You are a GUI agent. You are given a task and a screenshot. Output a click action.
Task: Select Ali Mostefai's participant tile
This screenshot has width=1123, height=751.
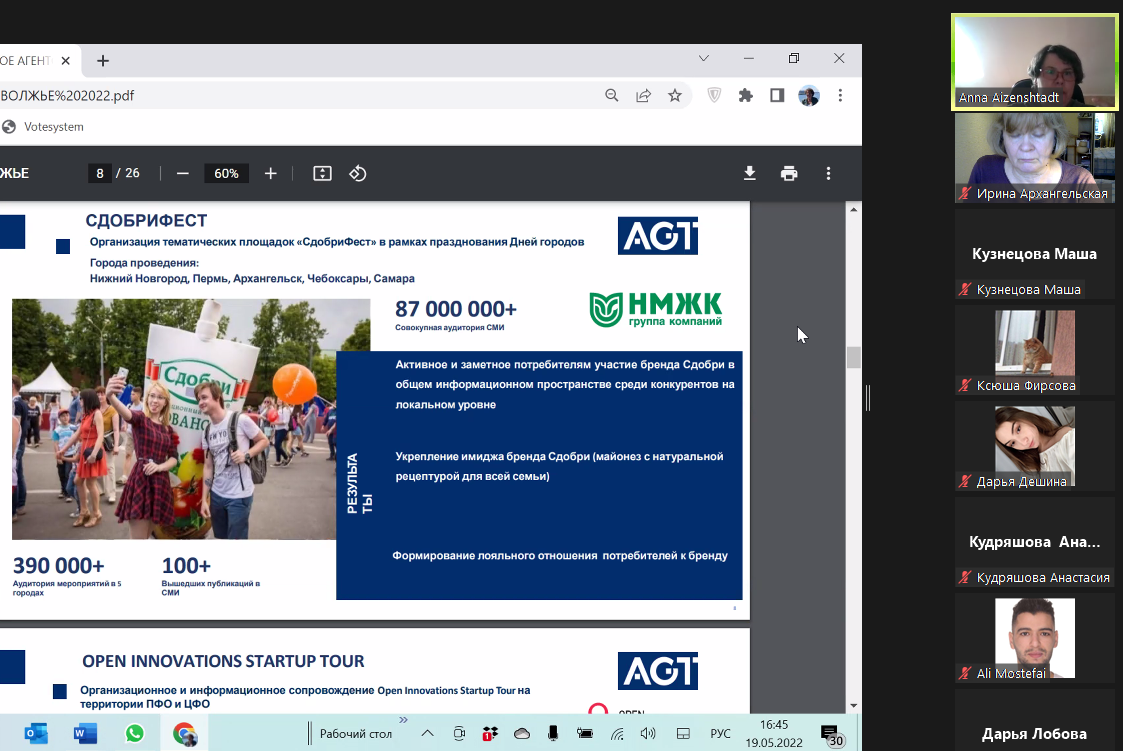tap(1034, 639)
